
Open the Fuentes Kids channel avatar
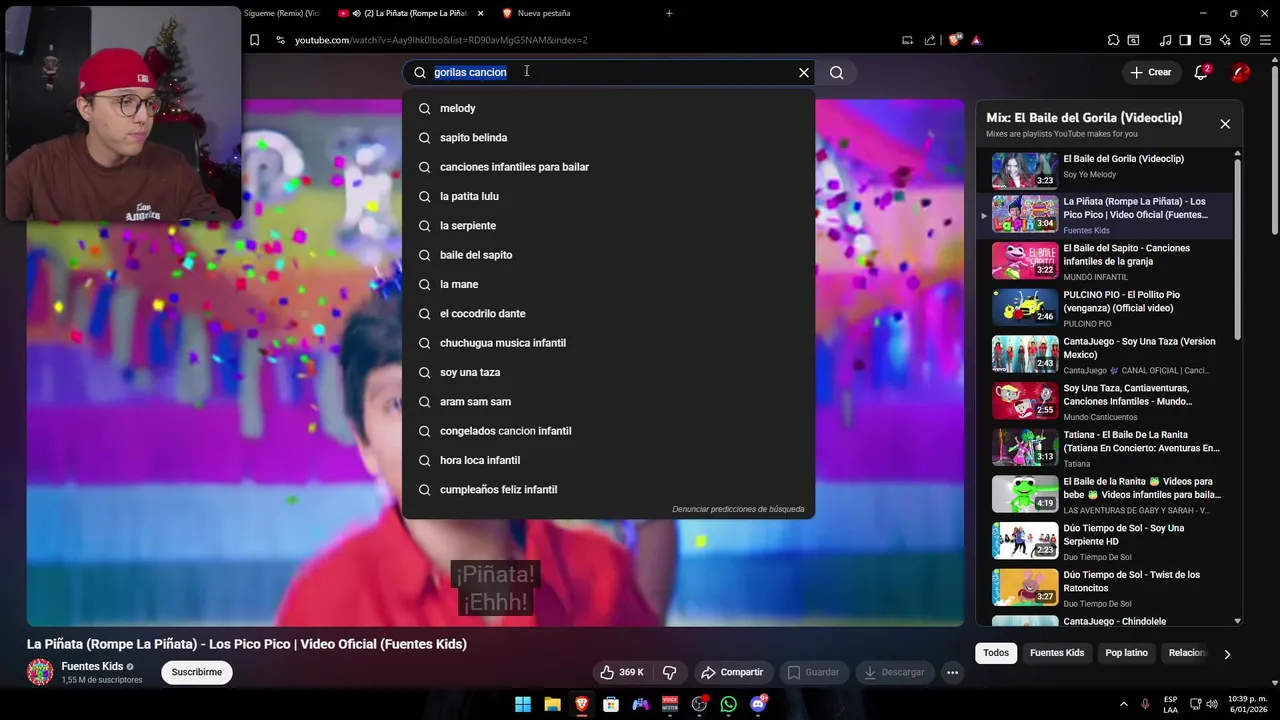point(40,672)
